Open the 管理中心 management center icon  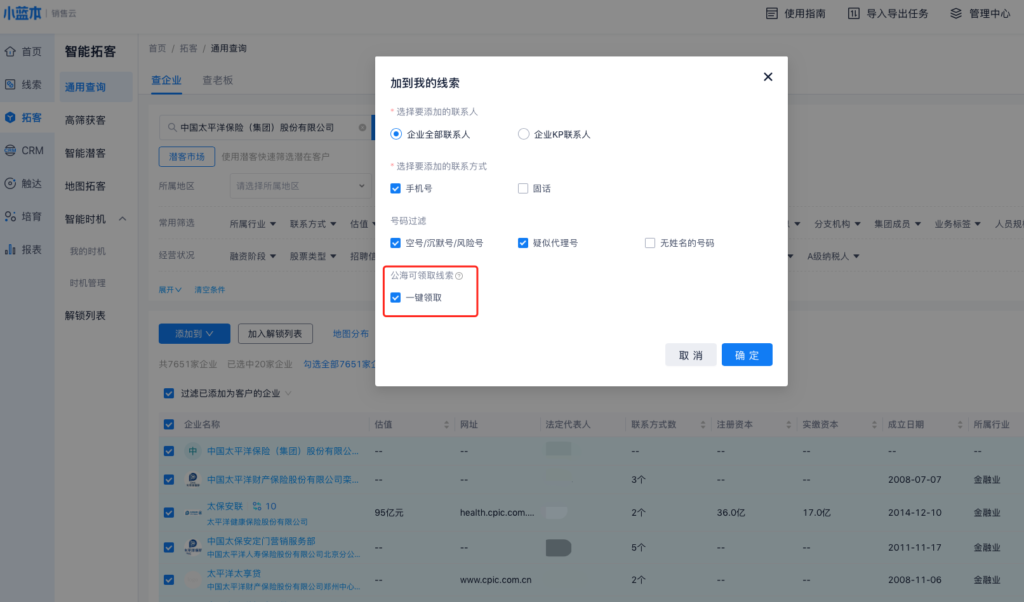pyautogui.click(x=956, y=14)
